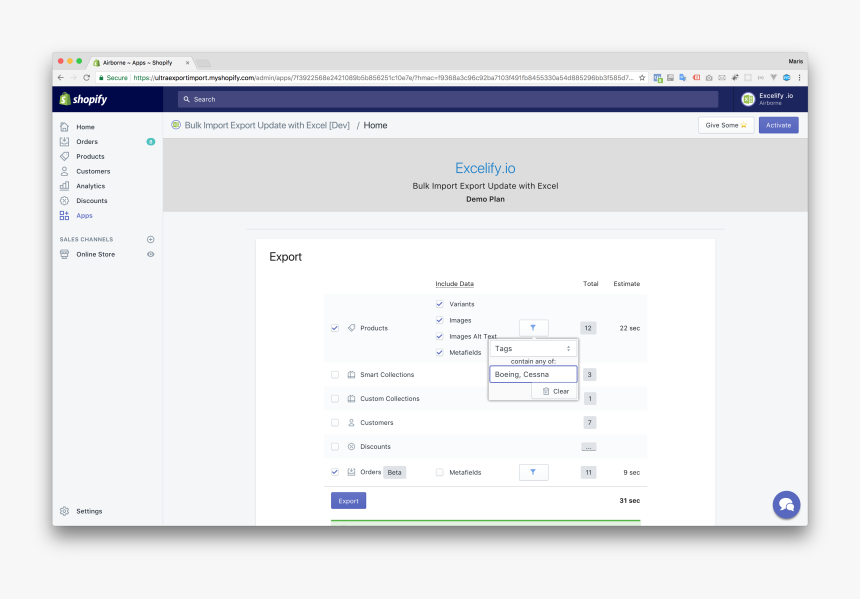
Task: Open Orders in the sidebar
Action: coord(87,142)
